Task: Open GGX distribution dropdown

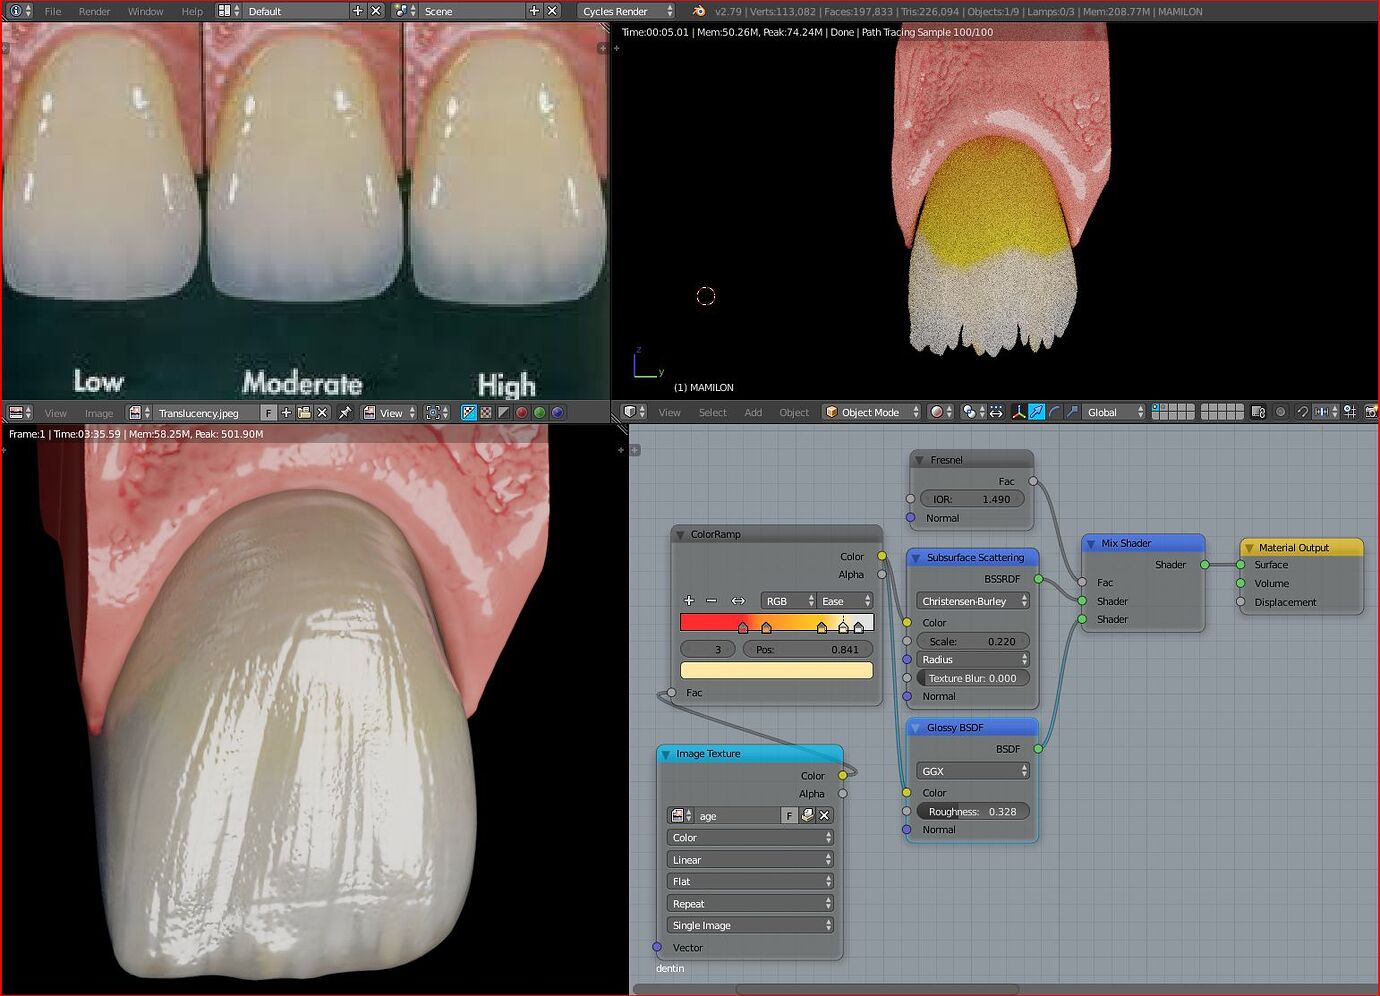Action: (974, 771)
